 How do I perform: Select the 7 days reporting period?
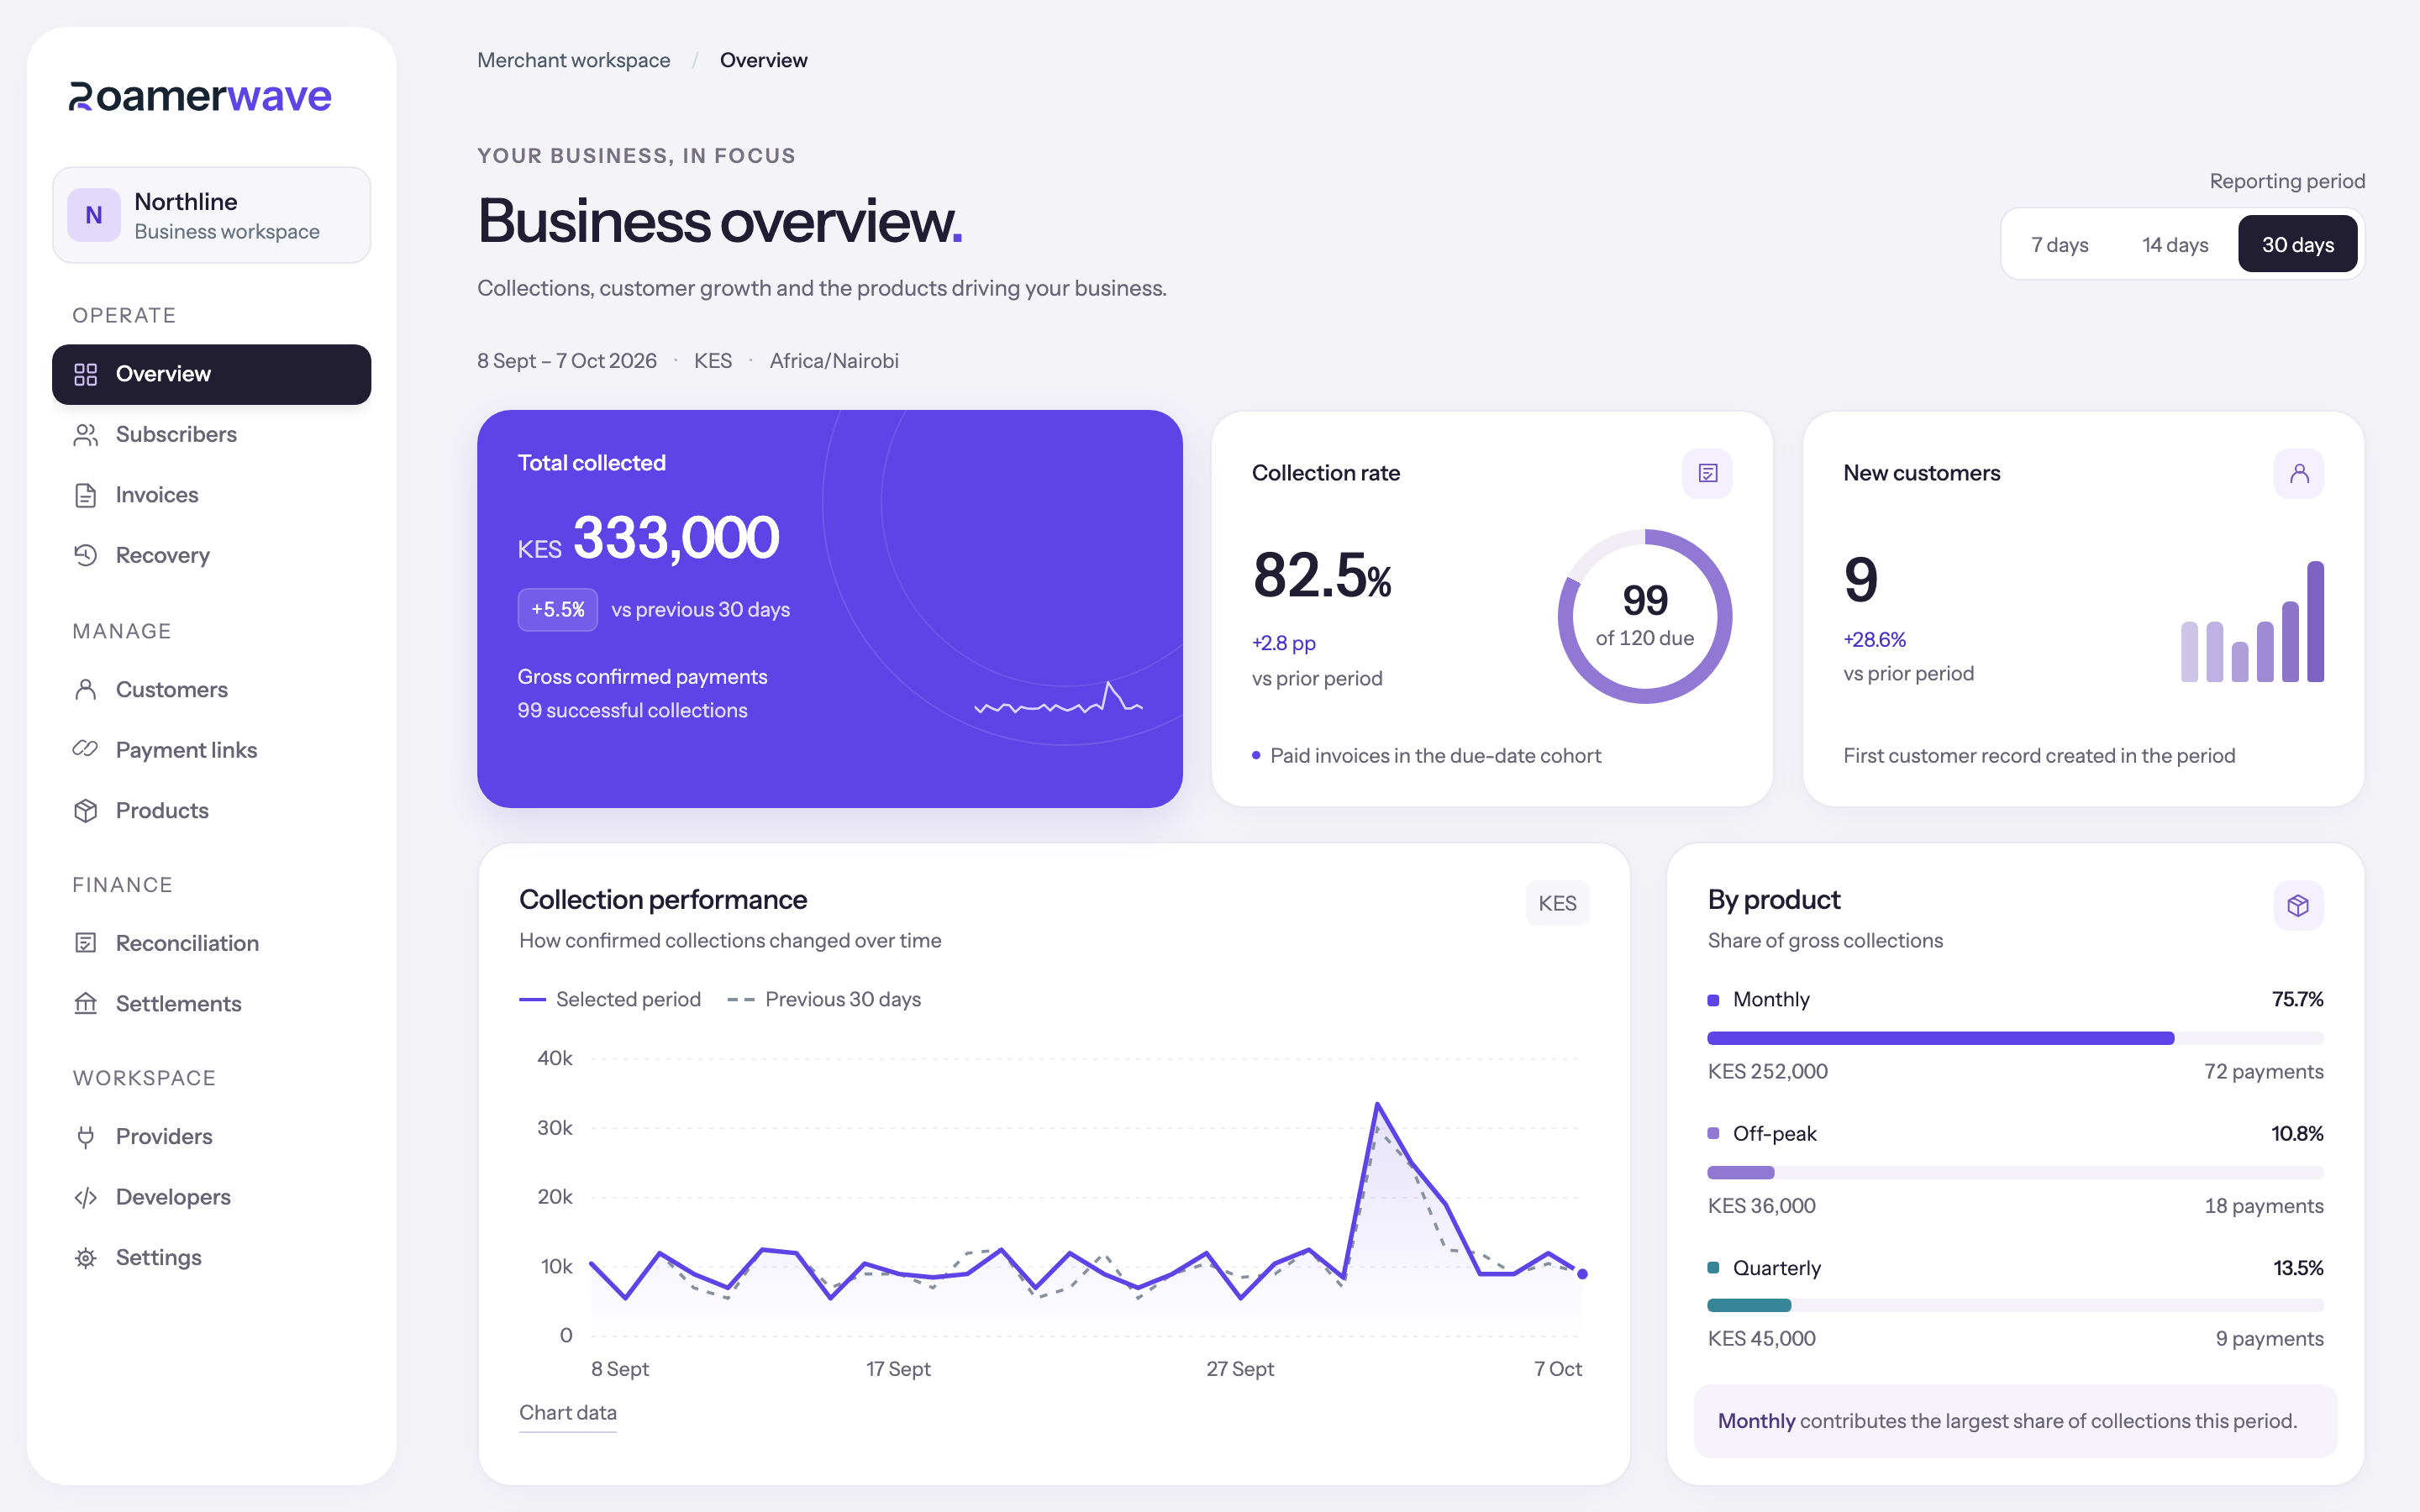pyautogui.click(x=2060, y=245)
